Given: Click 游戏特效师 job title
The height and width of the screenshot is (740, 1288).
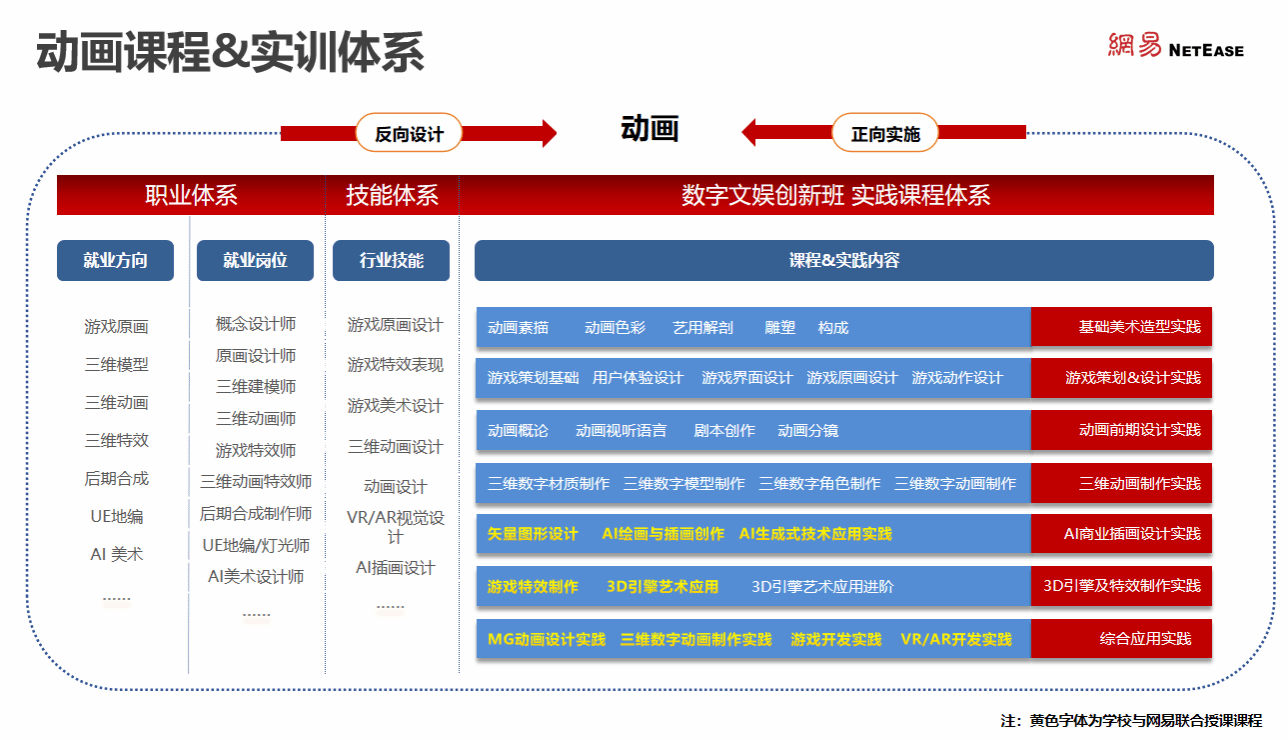Looking at the screenshot, I should coord(256,451).
